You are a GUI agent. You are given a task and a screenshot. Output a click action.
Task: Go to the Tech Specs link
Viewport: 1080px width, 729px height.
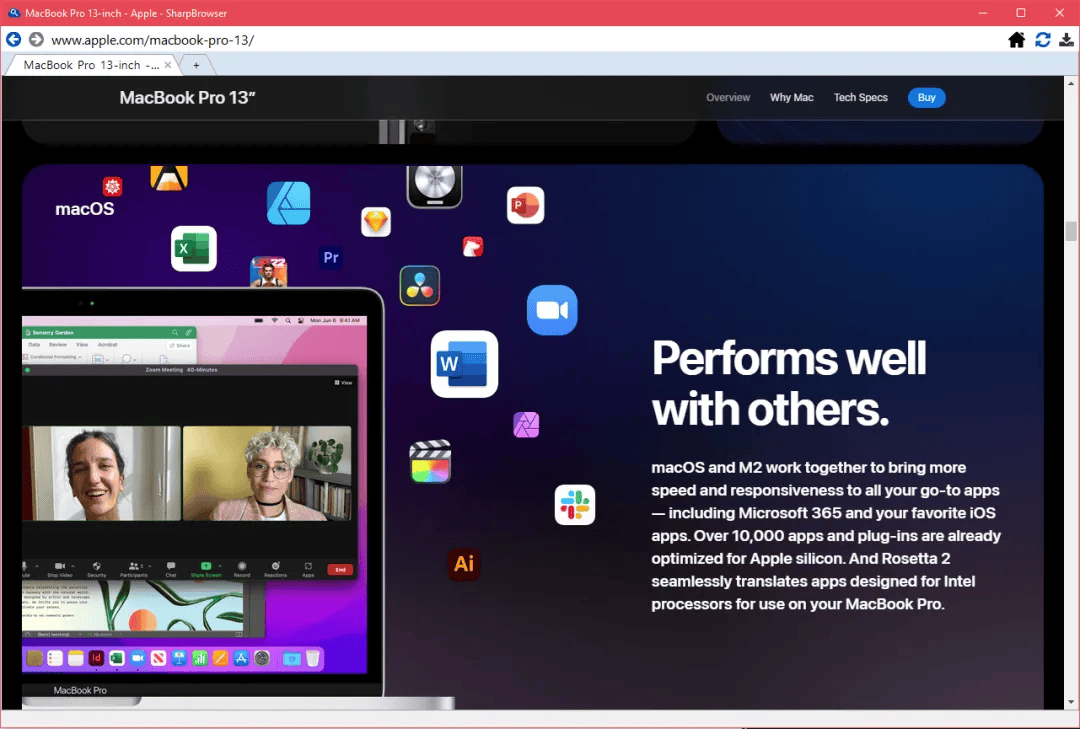tap(860, 98)
